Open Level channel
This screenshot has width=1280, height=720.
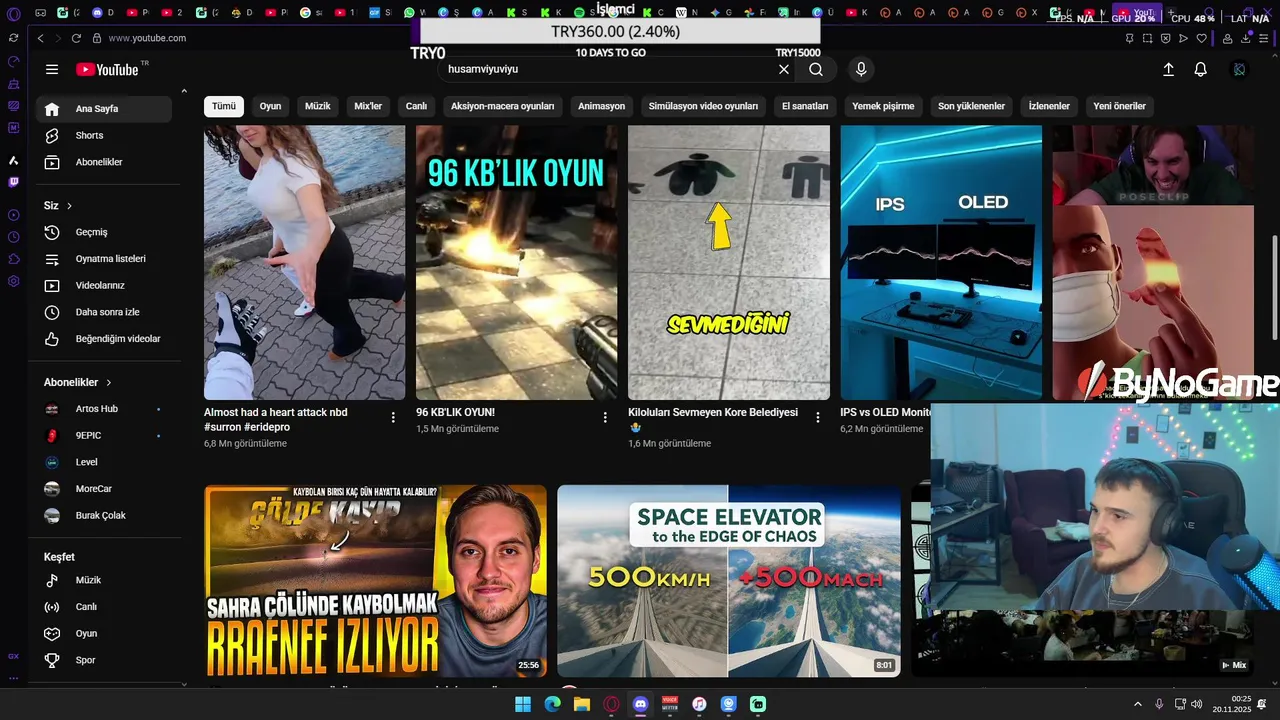click(104, 462)
